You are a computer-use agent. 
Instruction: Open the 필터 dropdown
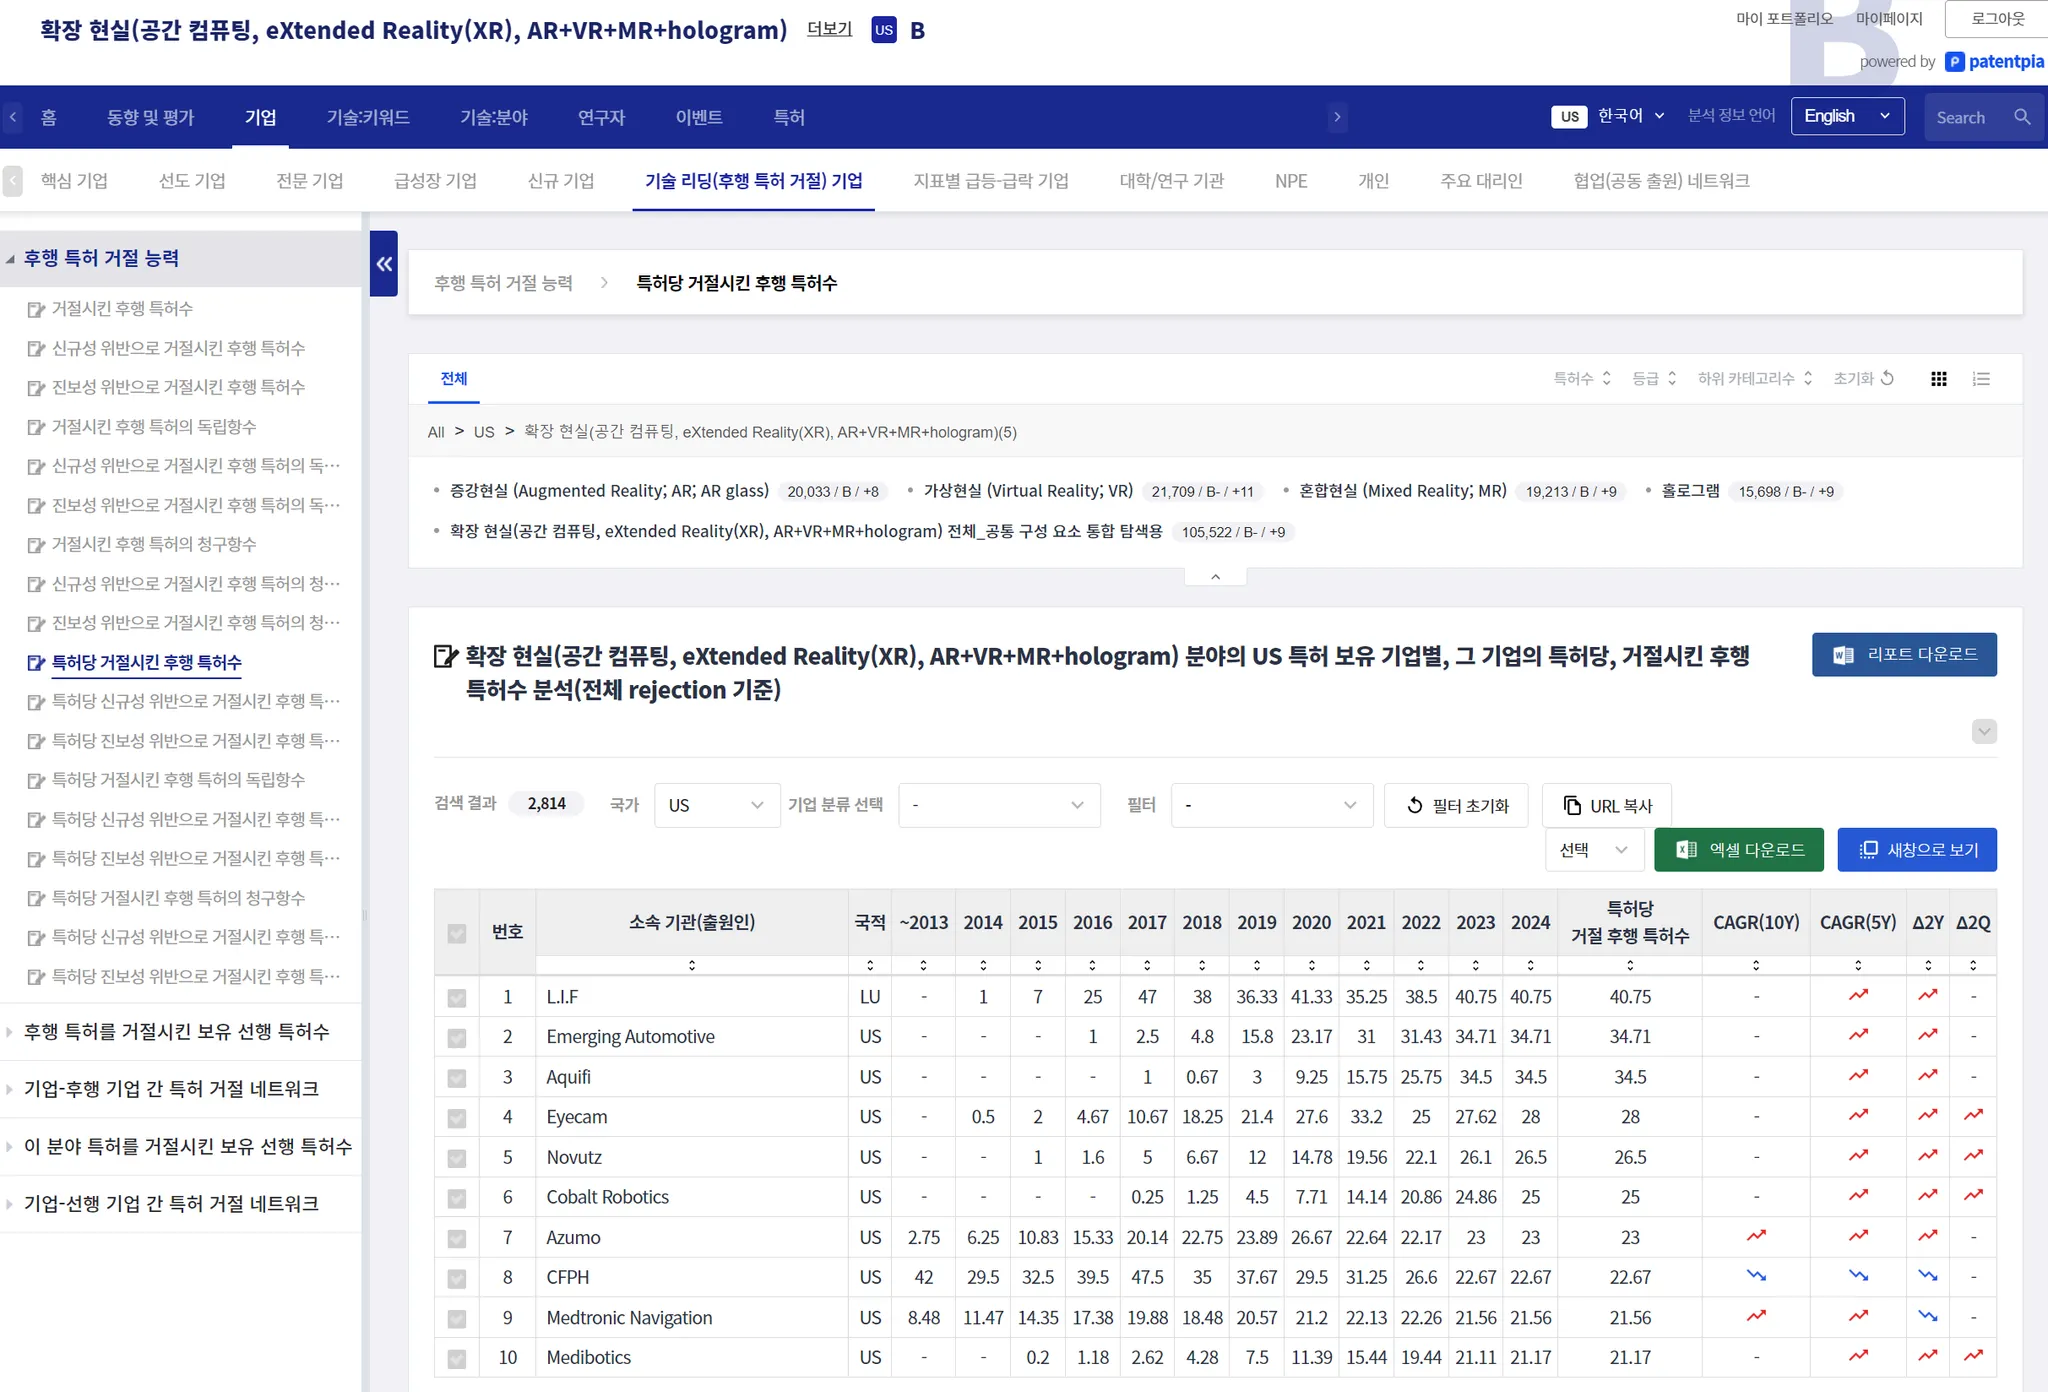(x=1270, y=806)
